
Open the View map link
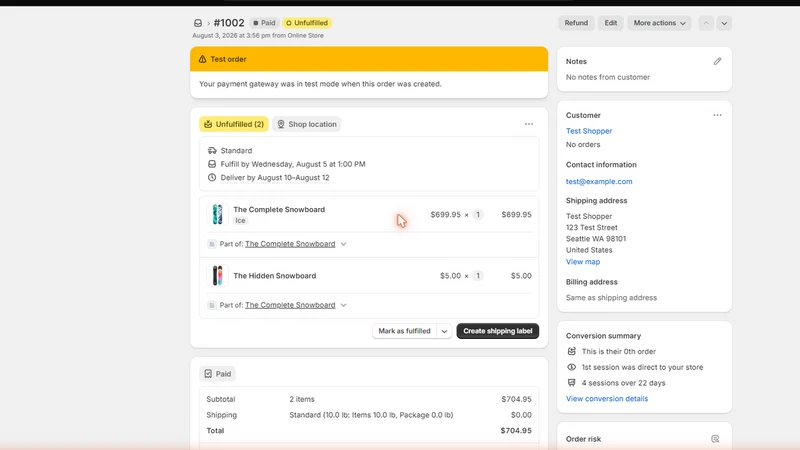tap(583, 262)
